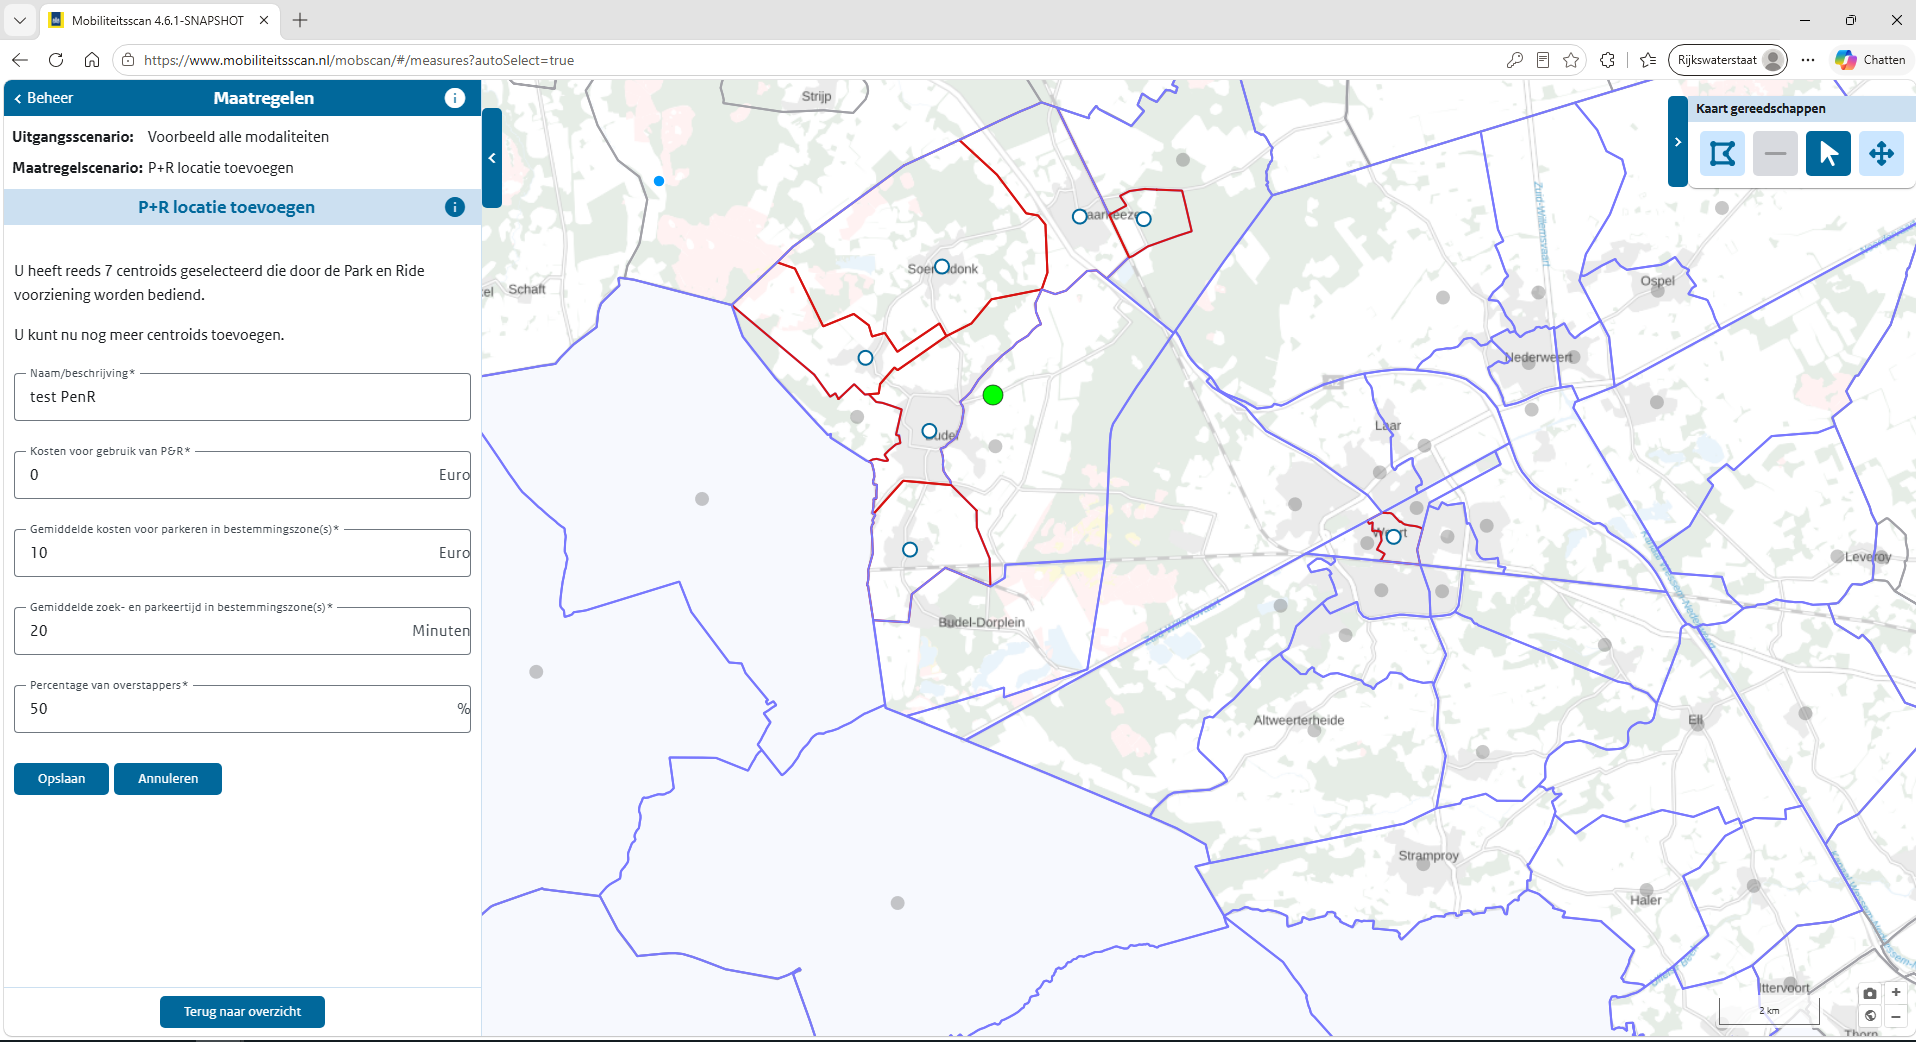
Task: Choose the pan/move map tool
Action: click(x=1881, y=154)
